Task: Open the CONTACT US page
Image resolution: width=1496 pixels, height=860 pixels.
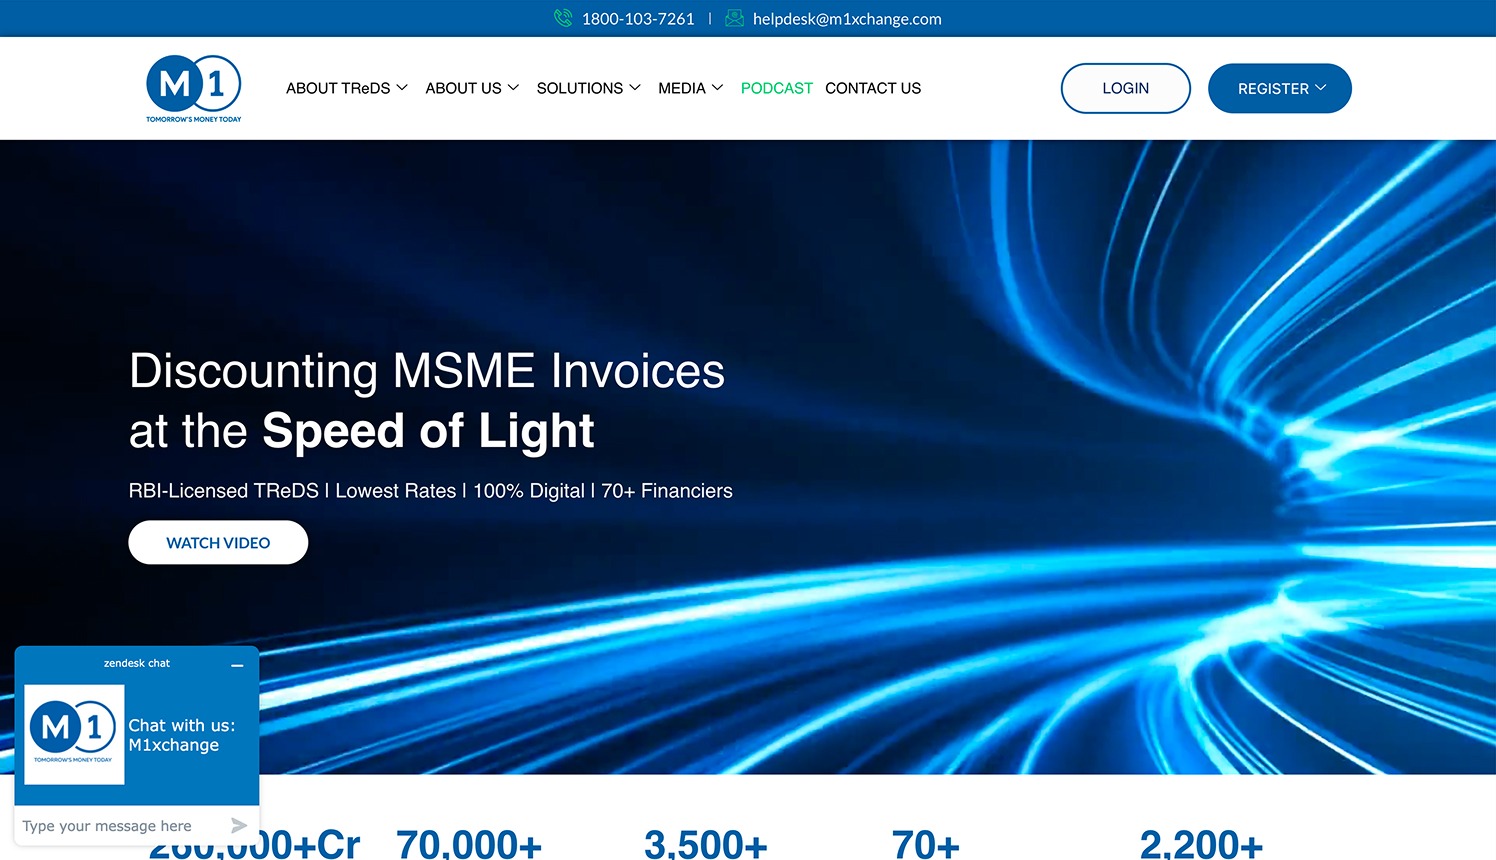Action: [x=873, y=88]
